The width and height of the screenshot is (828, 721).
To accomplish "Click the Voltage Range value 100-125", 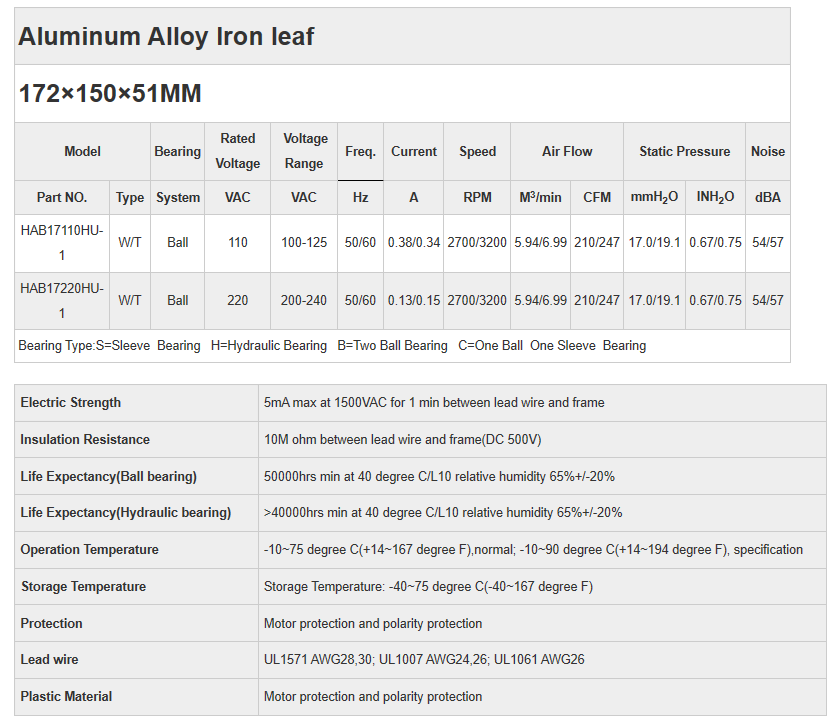I will coord(304,243).
